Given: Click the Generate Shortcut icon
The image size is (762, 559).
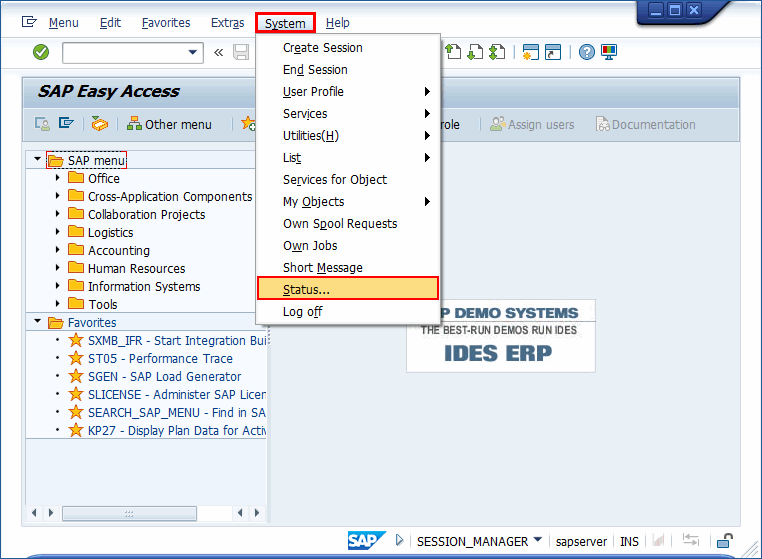Looking at the screenshot, I should click(x=553, y=52).
